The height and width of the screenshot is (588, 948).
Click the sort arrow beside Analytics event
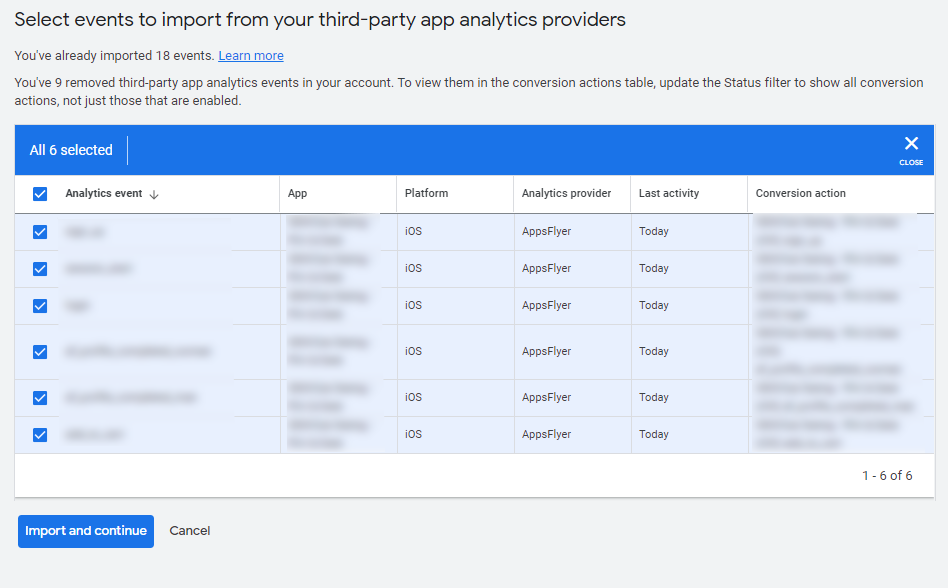(154, 194)
